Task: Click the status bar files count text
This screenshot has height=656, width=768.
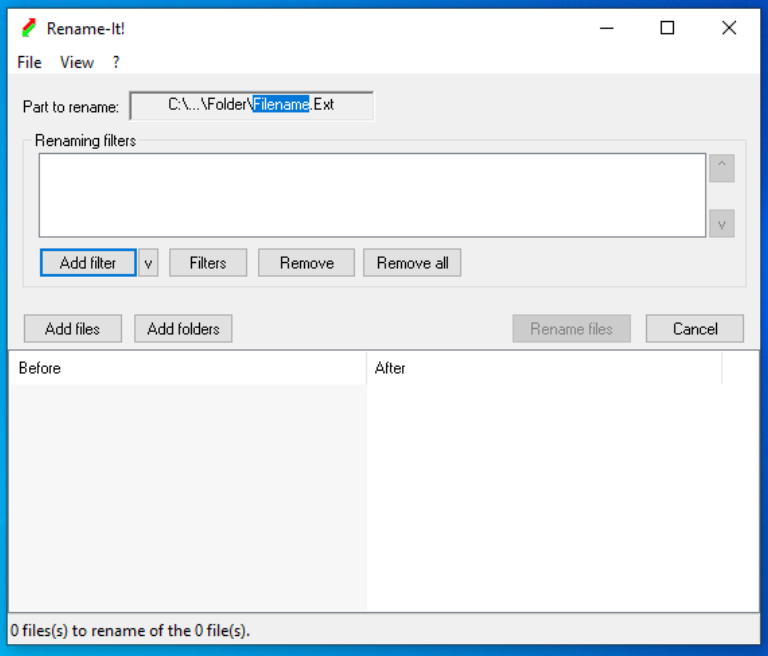Action: click(130, 630)
